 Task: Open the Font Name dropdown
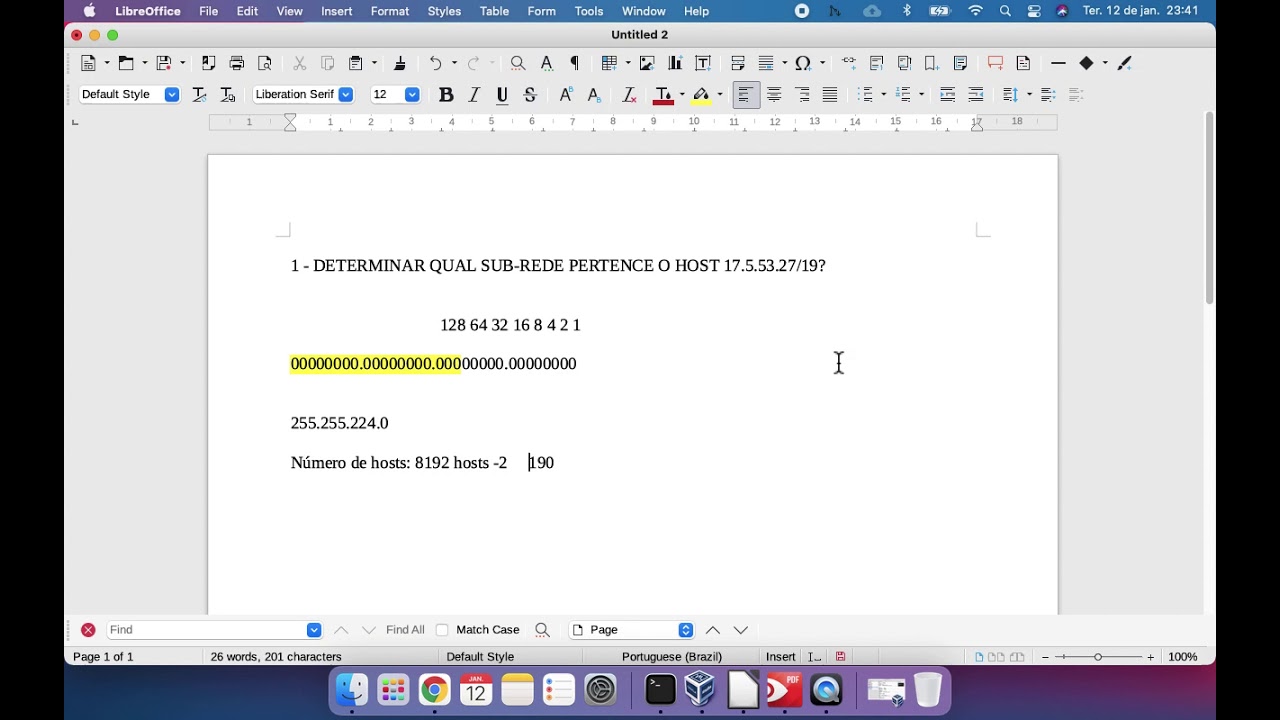tap(346, 95)
